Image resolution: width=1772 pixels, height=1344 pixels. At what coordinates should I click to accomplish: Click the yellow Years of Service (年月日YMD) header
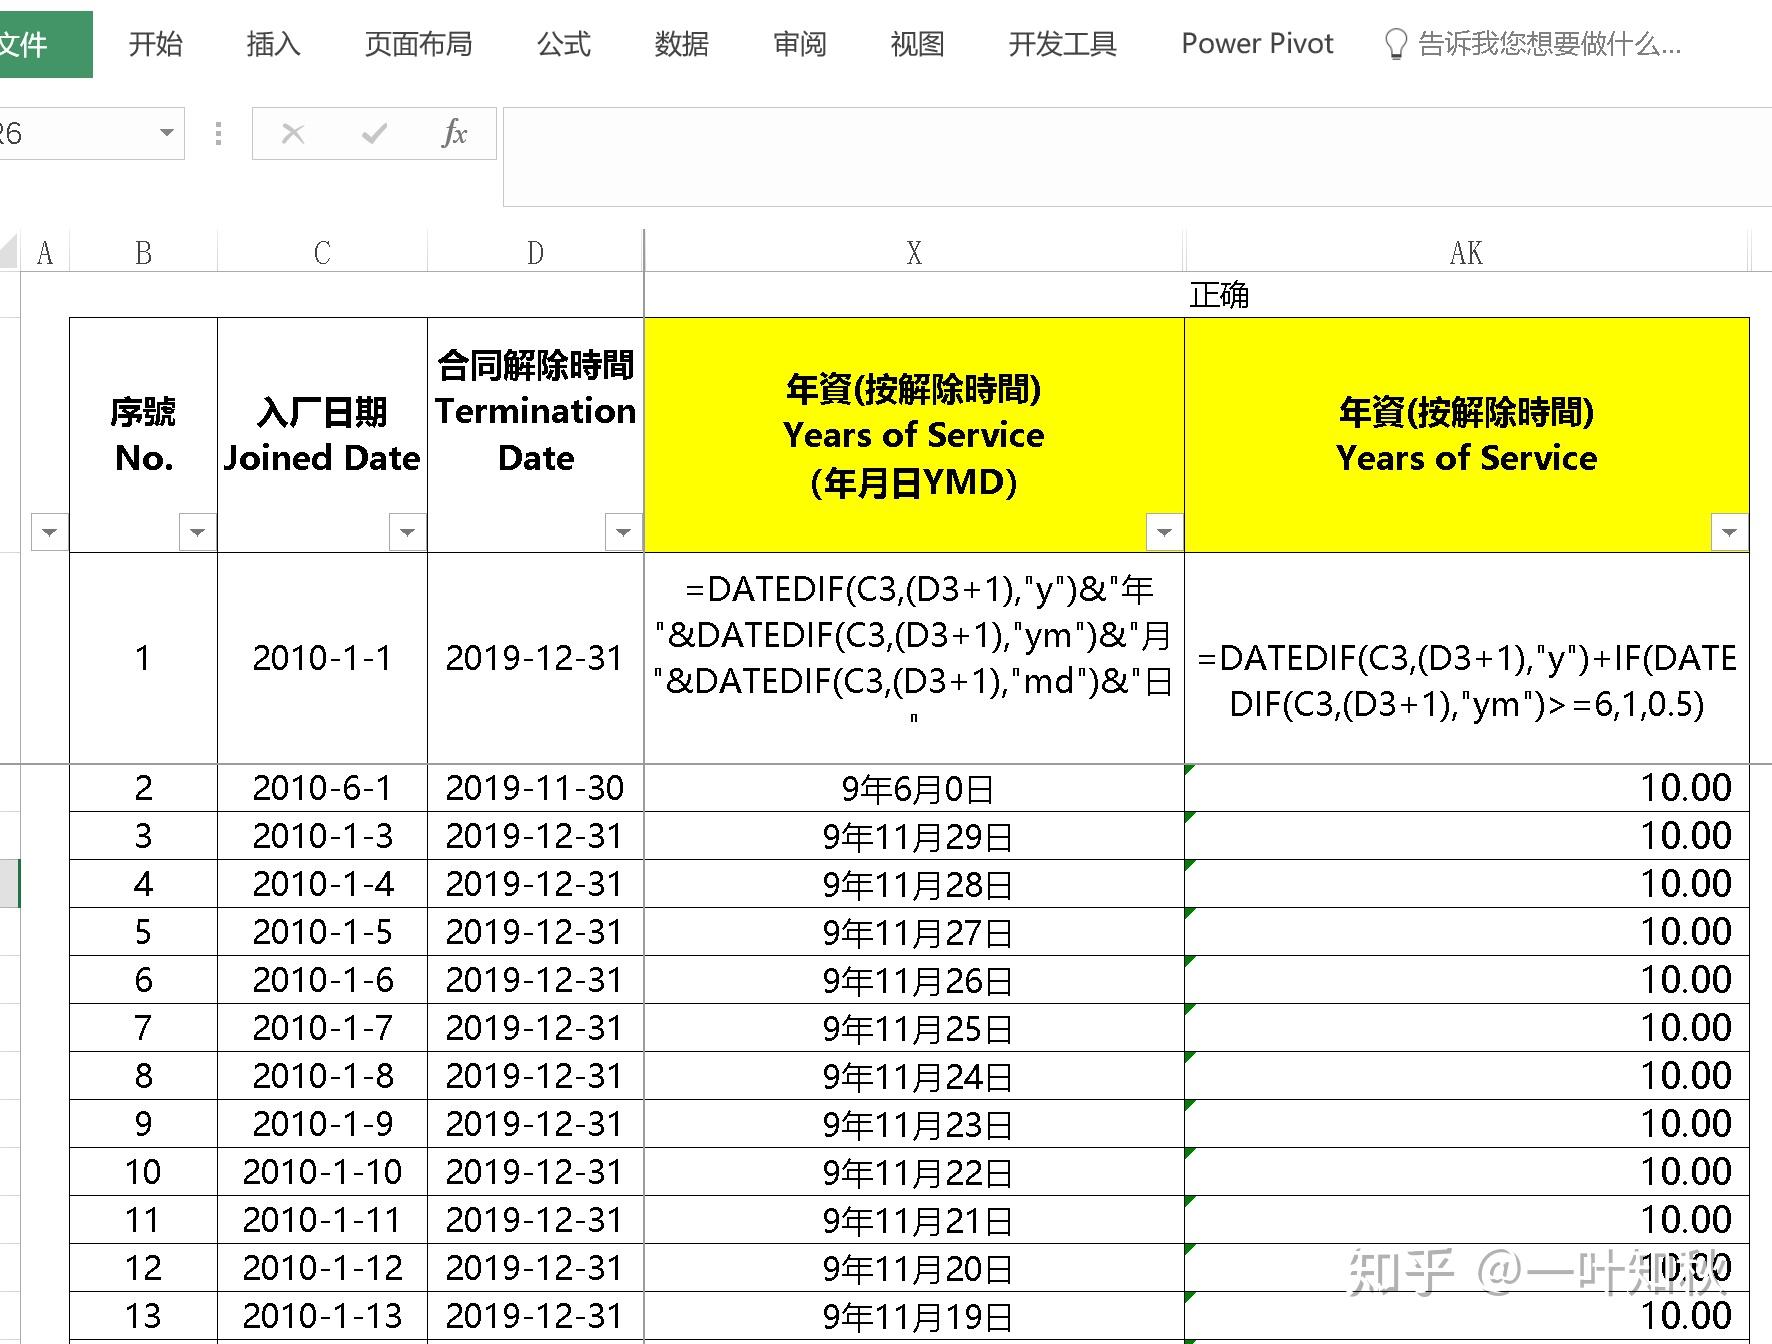point(914,435)
